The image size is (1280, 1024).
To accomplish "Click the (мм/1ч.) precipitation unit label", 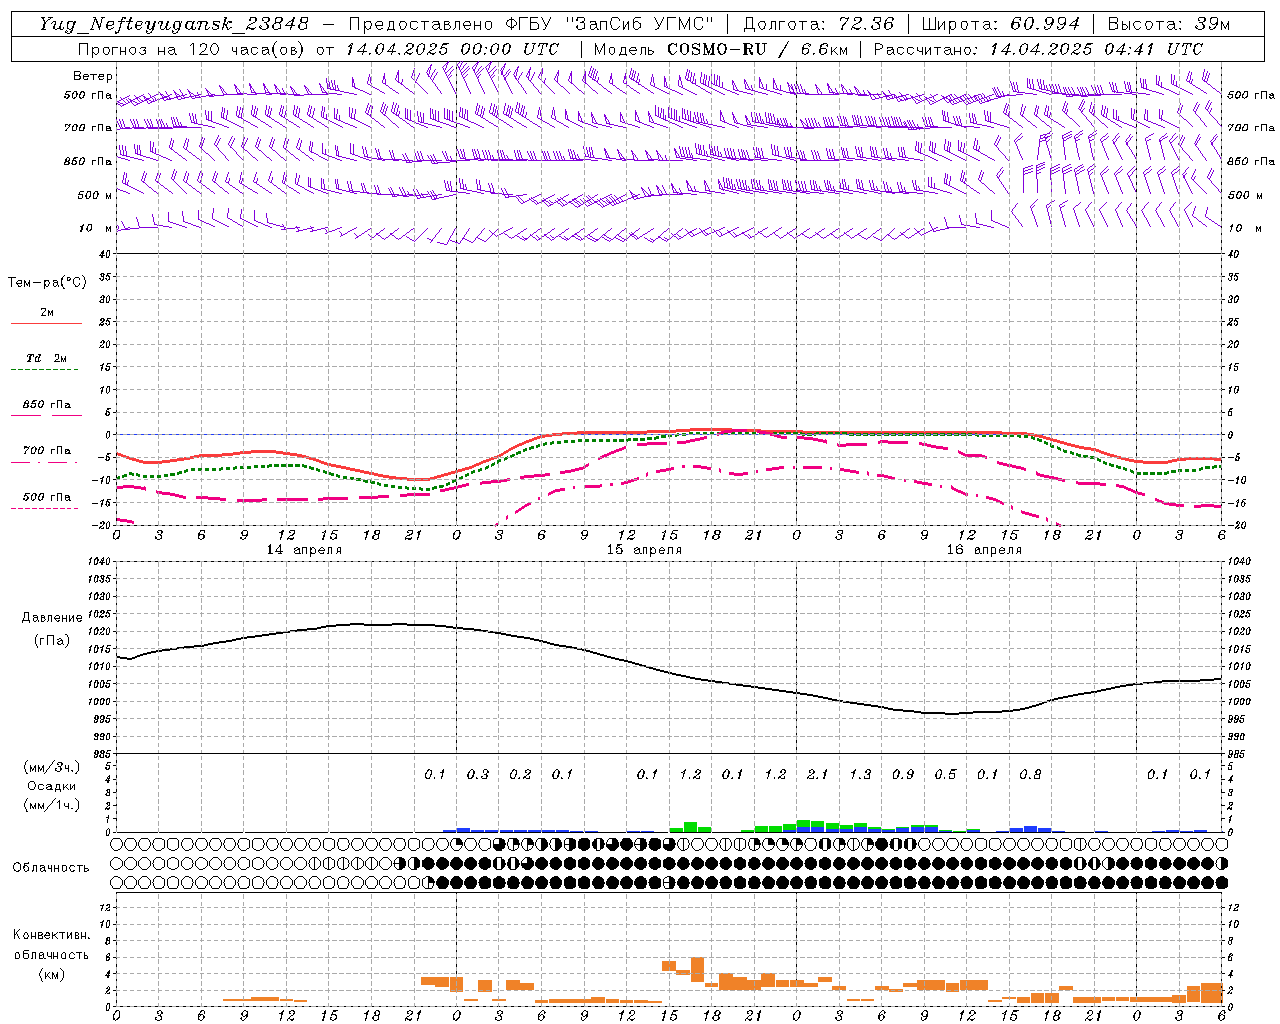I will [51, 805].
